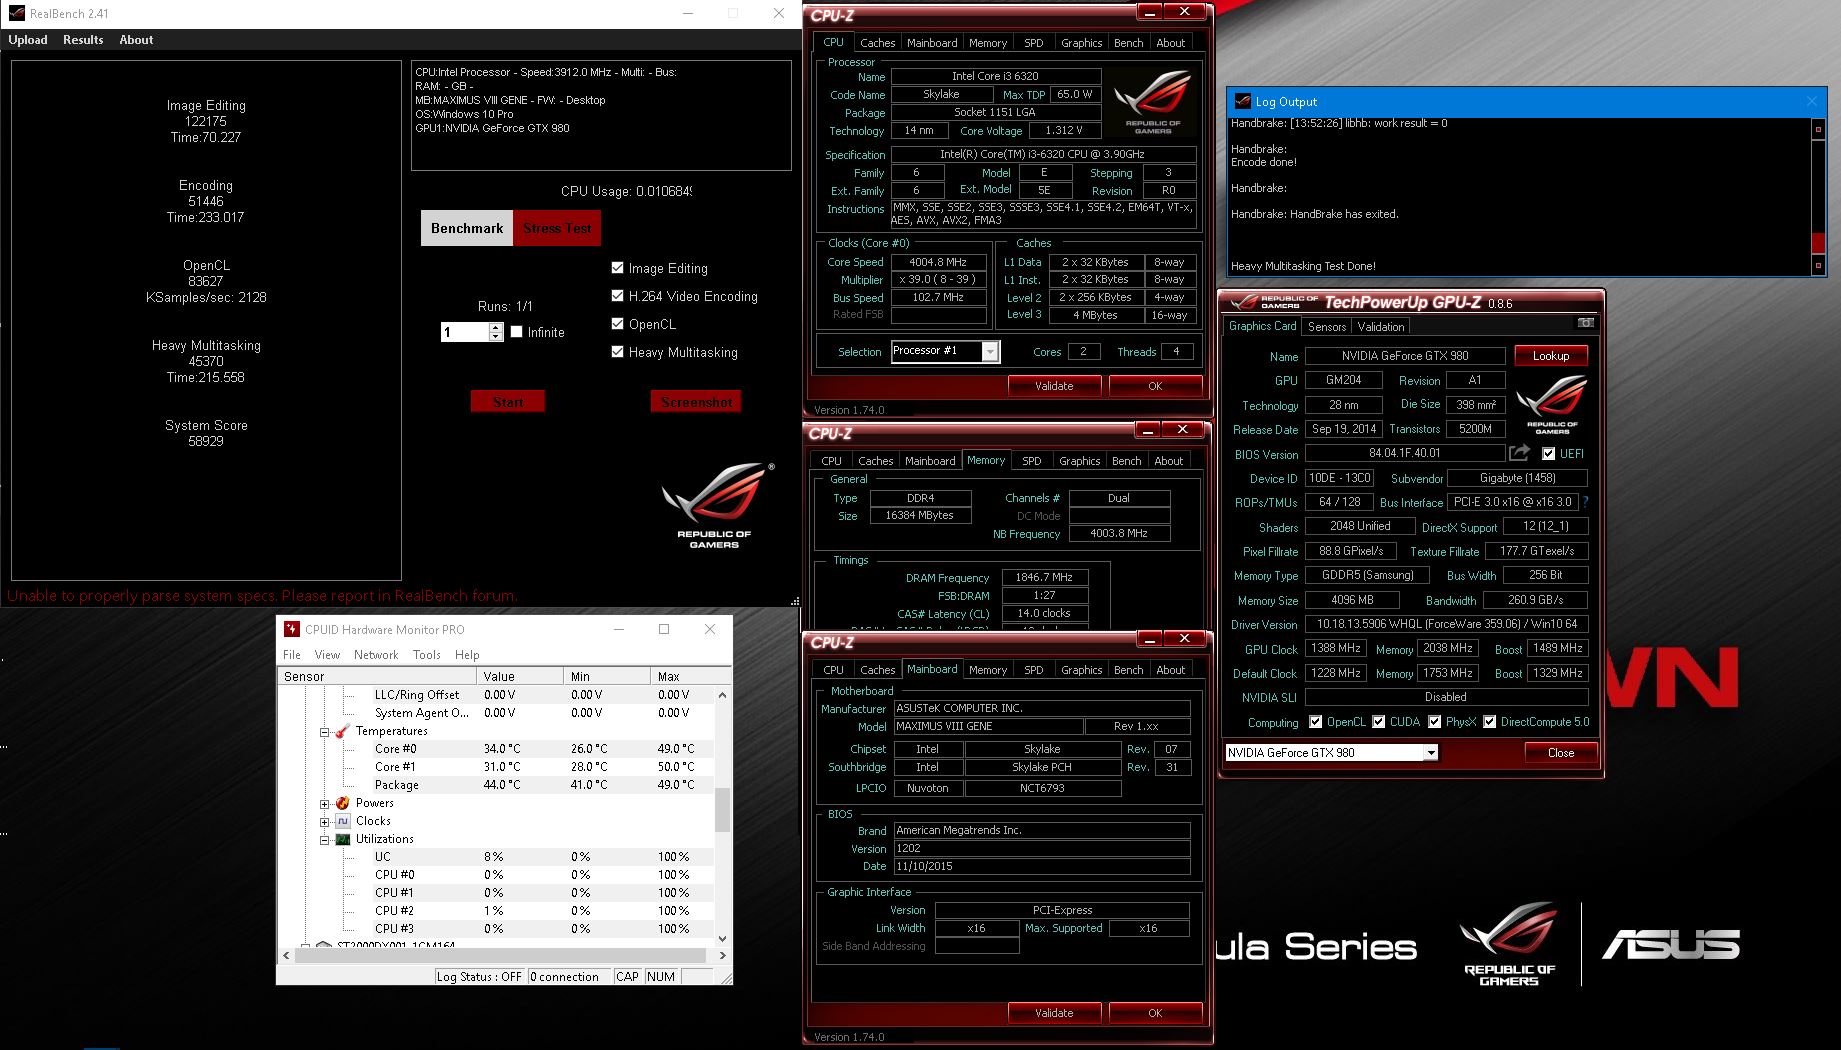Click the Clocks waveform icon in HWMonitor
Screen dimensions: 1841x1050
tap(343, 821)
